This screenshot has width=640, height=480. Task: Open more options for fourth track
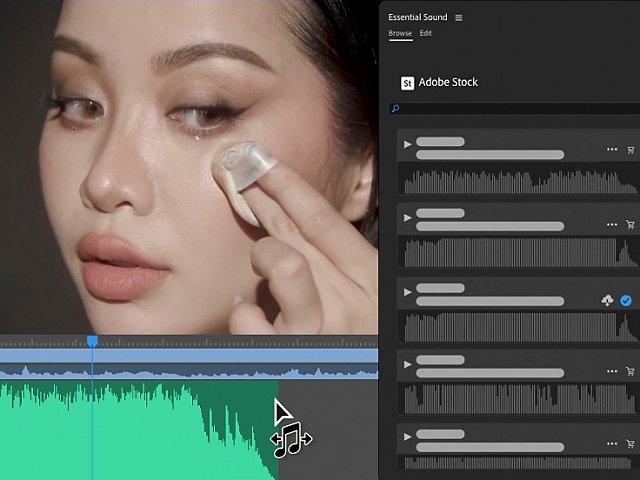612,371
